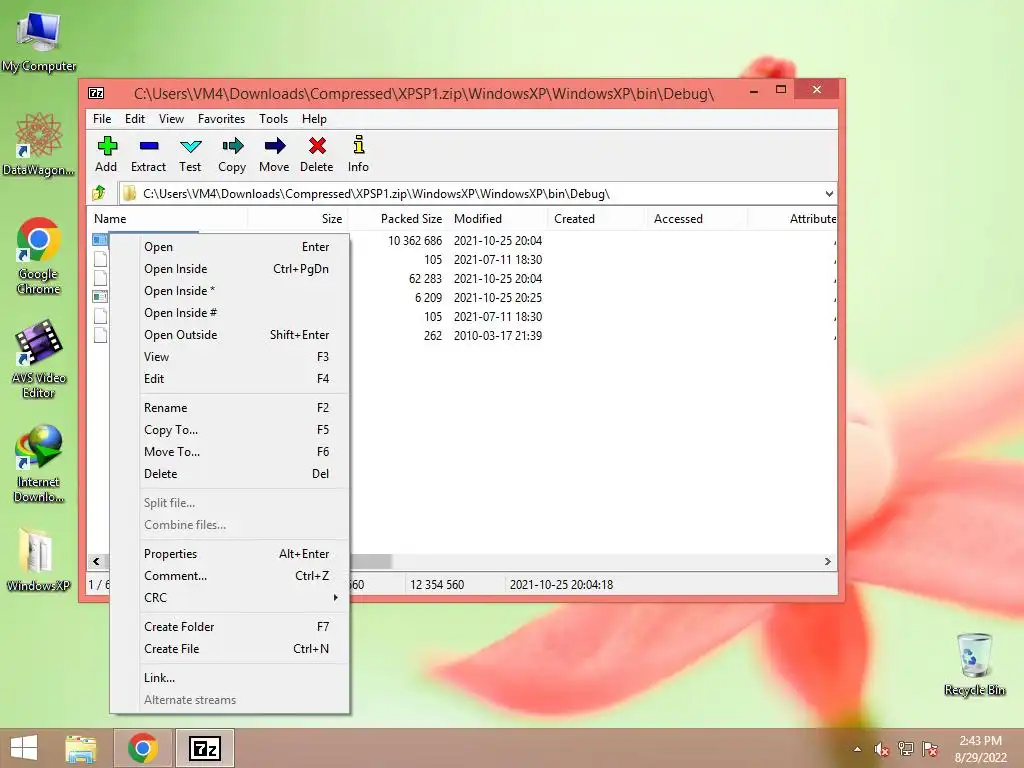The image size is (1024, 768).
Task: Open DataWagon desktop shortcut
Action: (39, 144)
